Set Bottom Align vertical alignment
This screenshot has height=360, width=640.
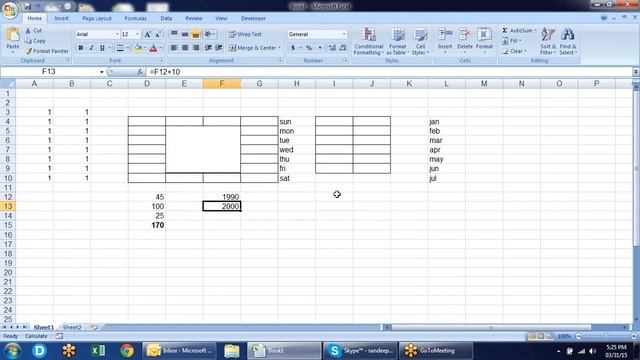[x=196, y=34]
